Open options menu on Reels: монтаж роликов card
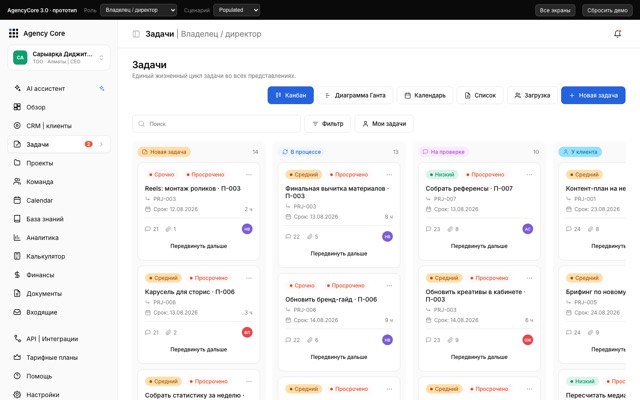Image resolution: width=640 pixels, height=400 pixels. (249, 174)
